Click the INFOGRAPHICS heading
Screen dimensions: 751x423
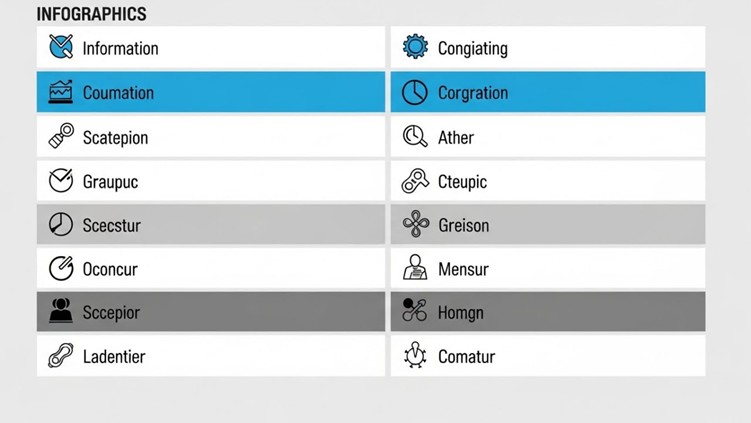coord(91,14)
